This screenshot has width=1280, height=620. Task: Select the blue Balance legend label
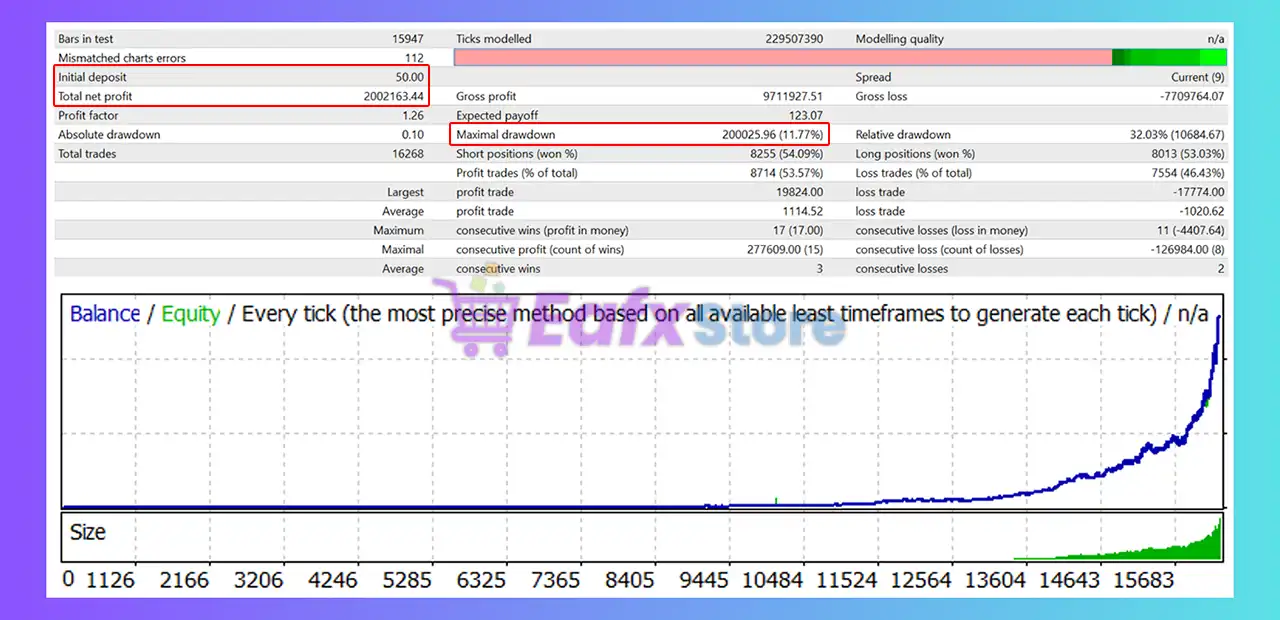point(104,314)
